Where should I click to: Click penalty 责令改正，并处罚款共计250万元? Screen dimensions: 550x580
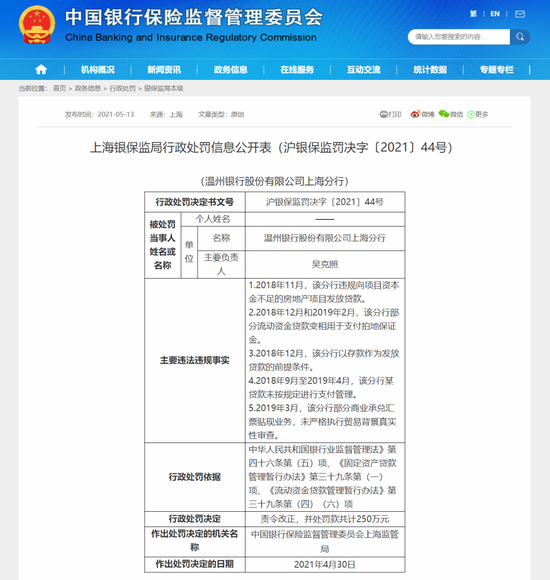coord(325,519)
